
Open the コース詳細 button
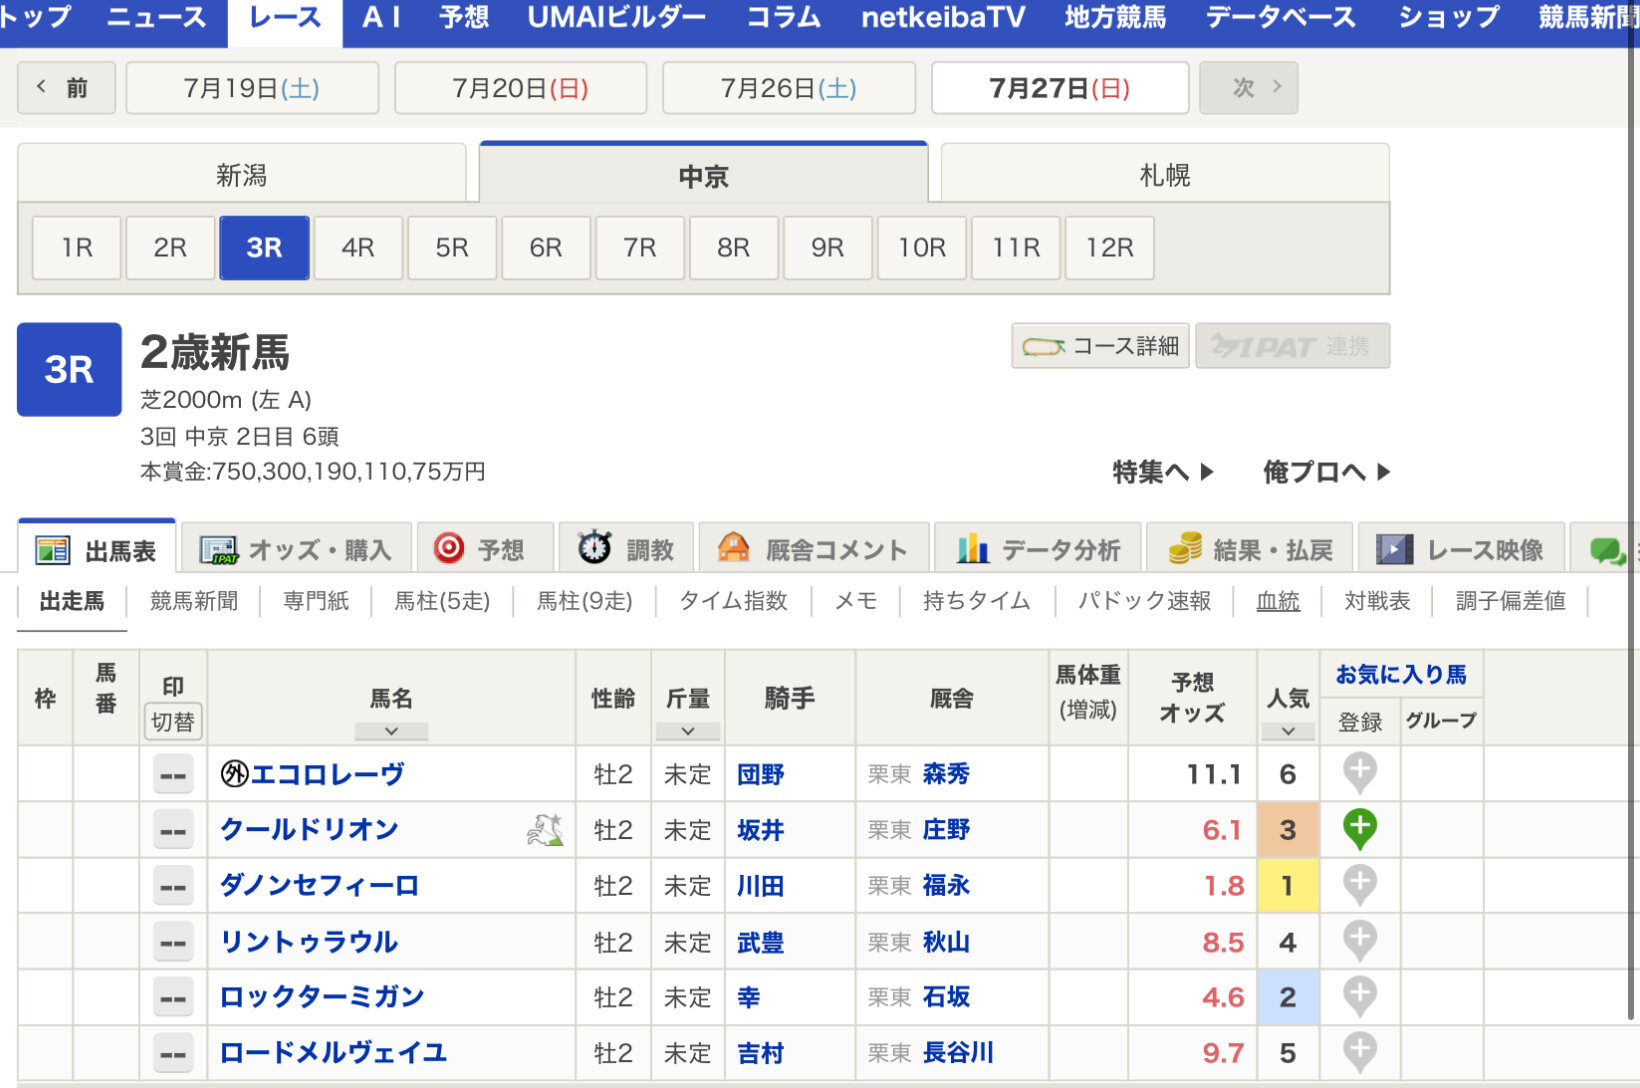(1100, 346)
